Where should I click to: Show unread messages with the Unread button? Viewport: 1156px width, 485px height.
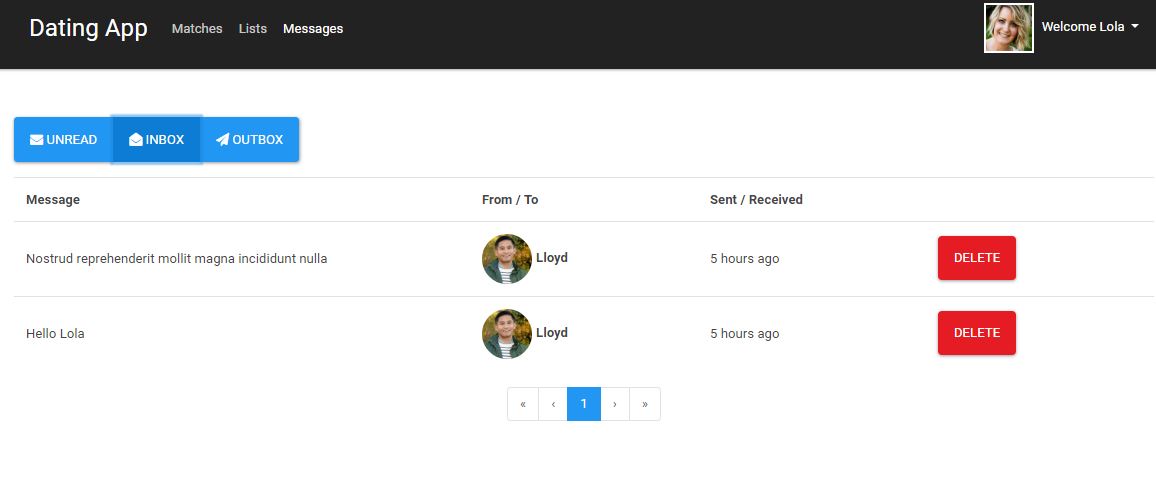click(x=63, y=139)
